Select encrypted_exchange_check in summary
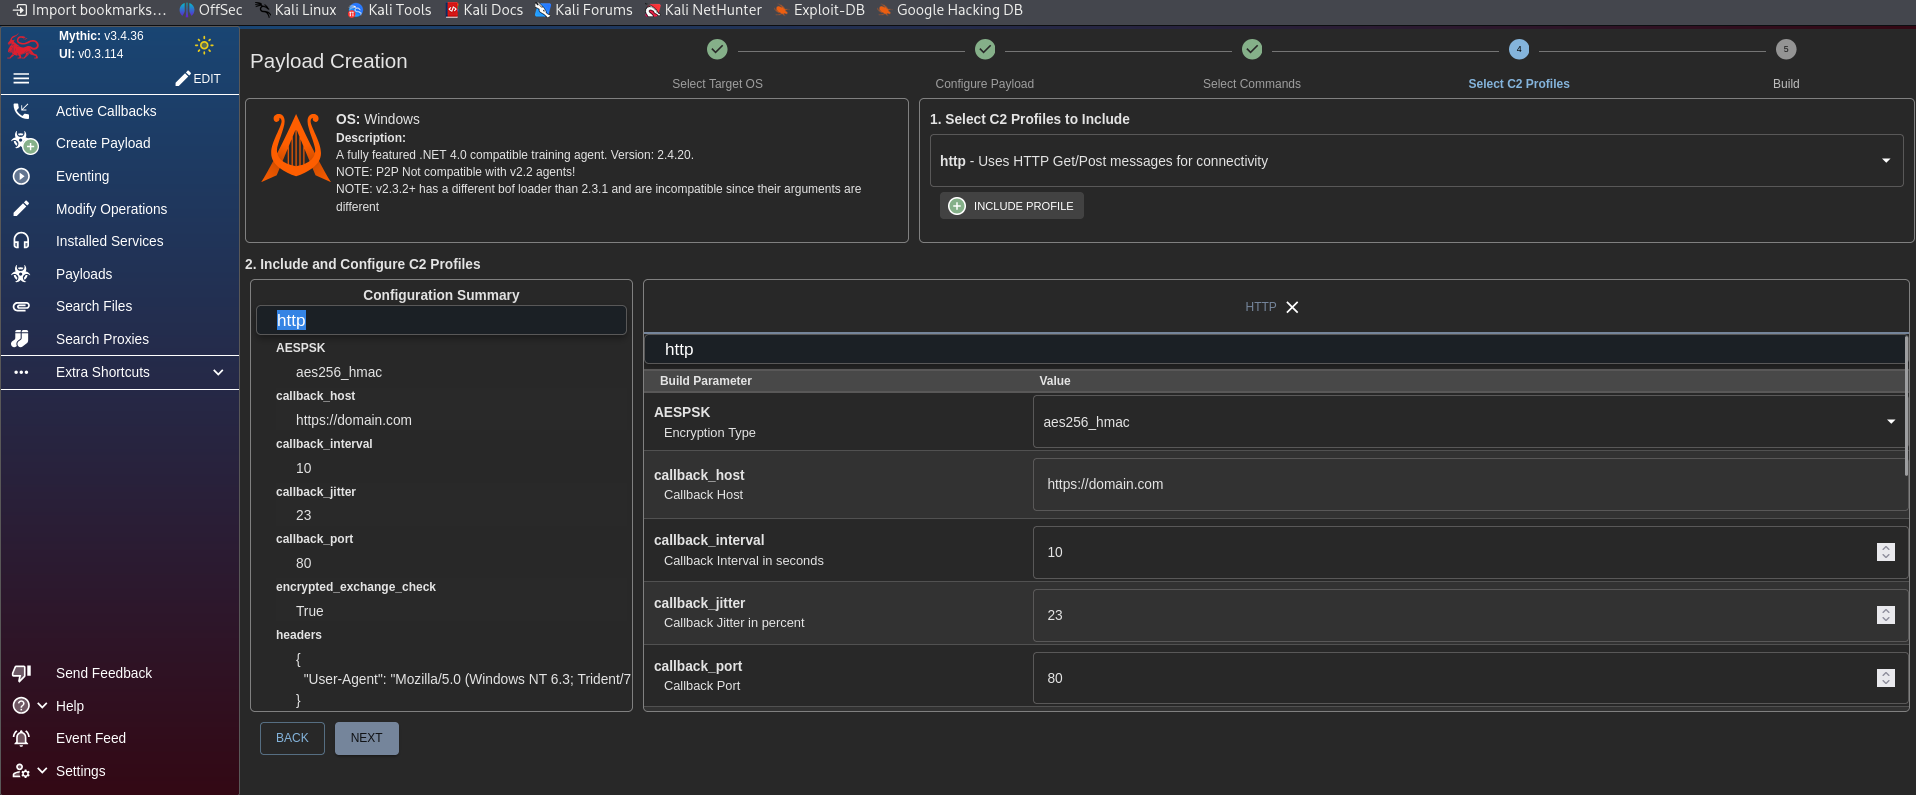 (x=356, y=587)
